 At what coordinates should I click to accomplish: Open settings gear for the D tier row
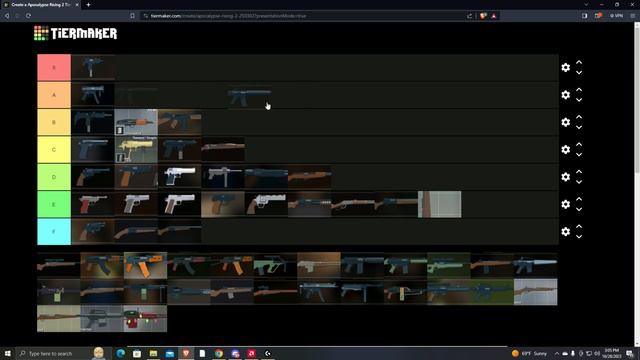tap(565, 177)
